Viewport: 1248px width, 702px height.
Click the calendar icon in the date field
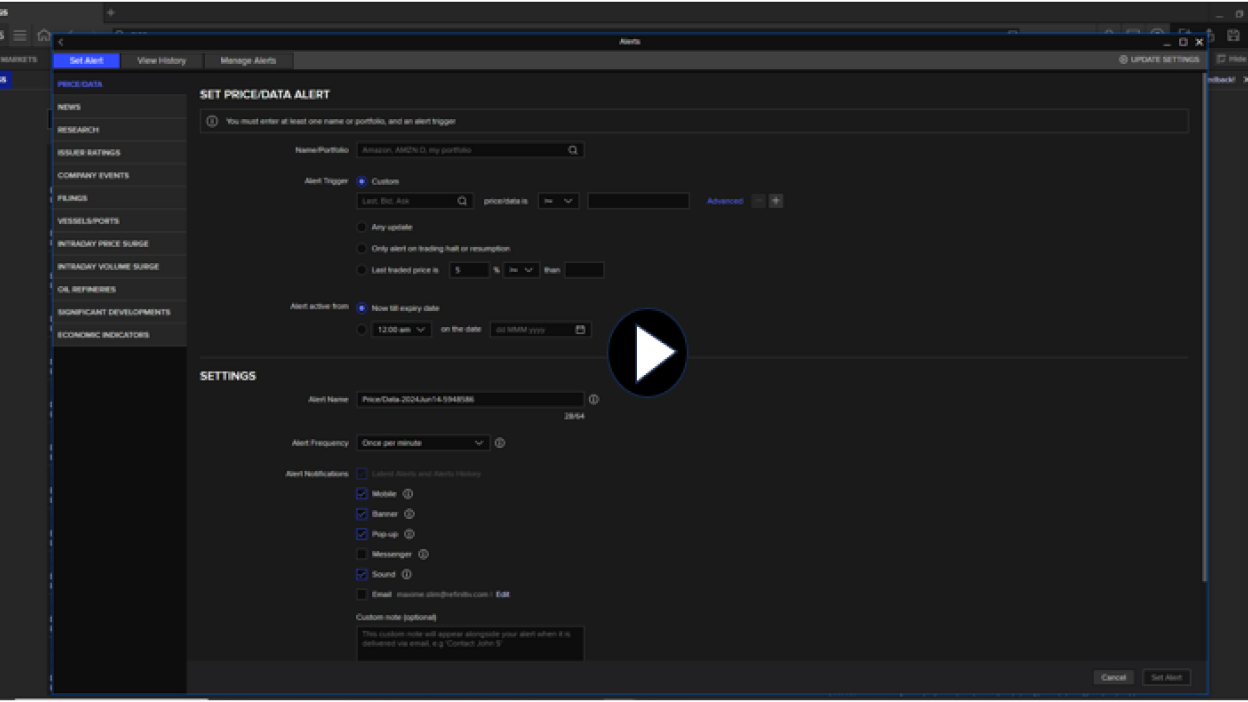(580, 329)
